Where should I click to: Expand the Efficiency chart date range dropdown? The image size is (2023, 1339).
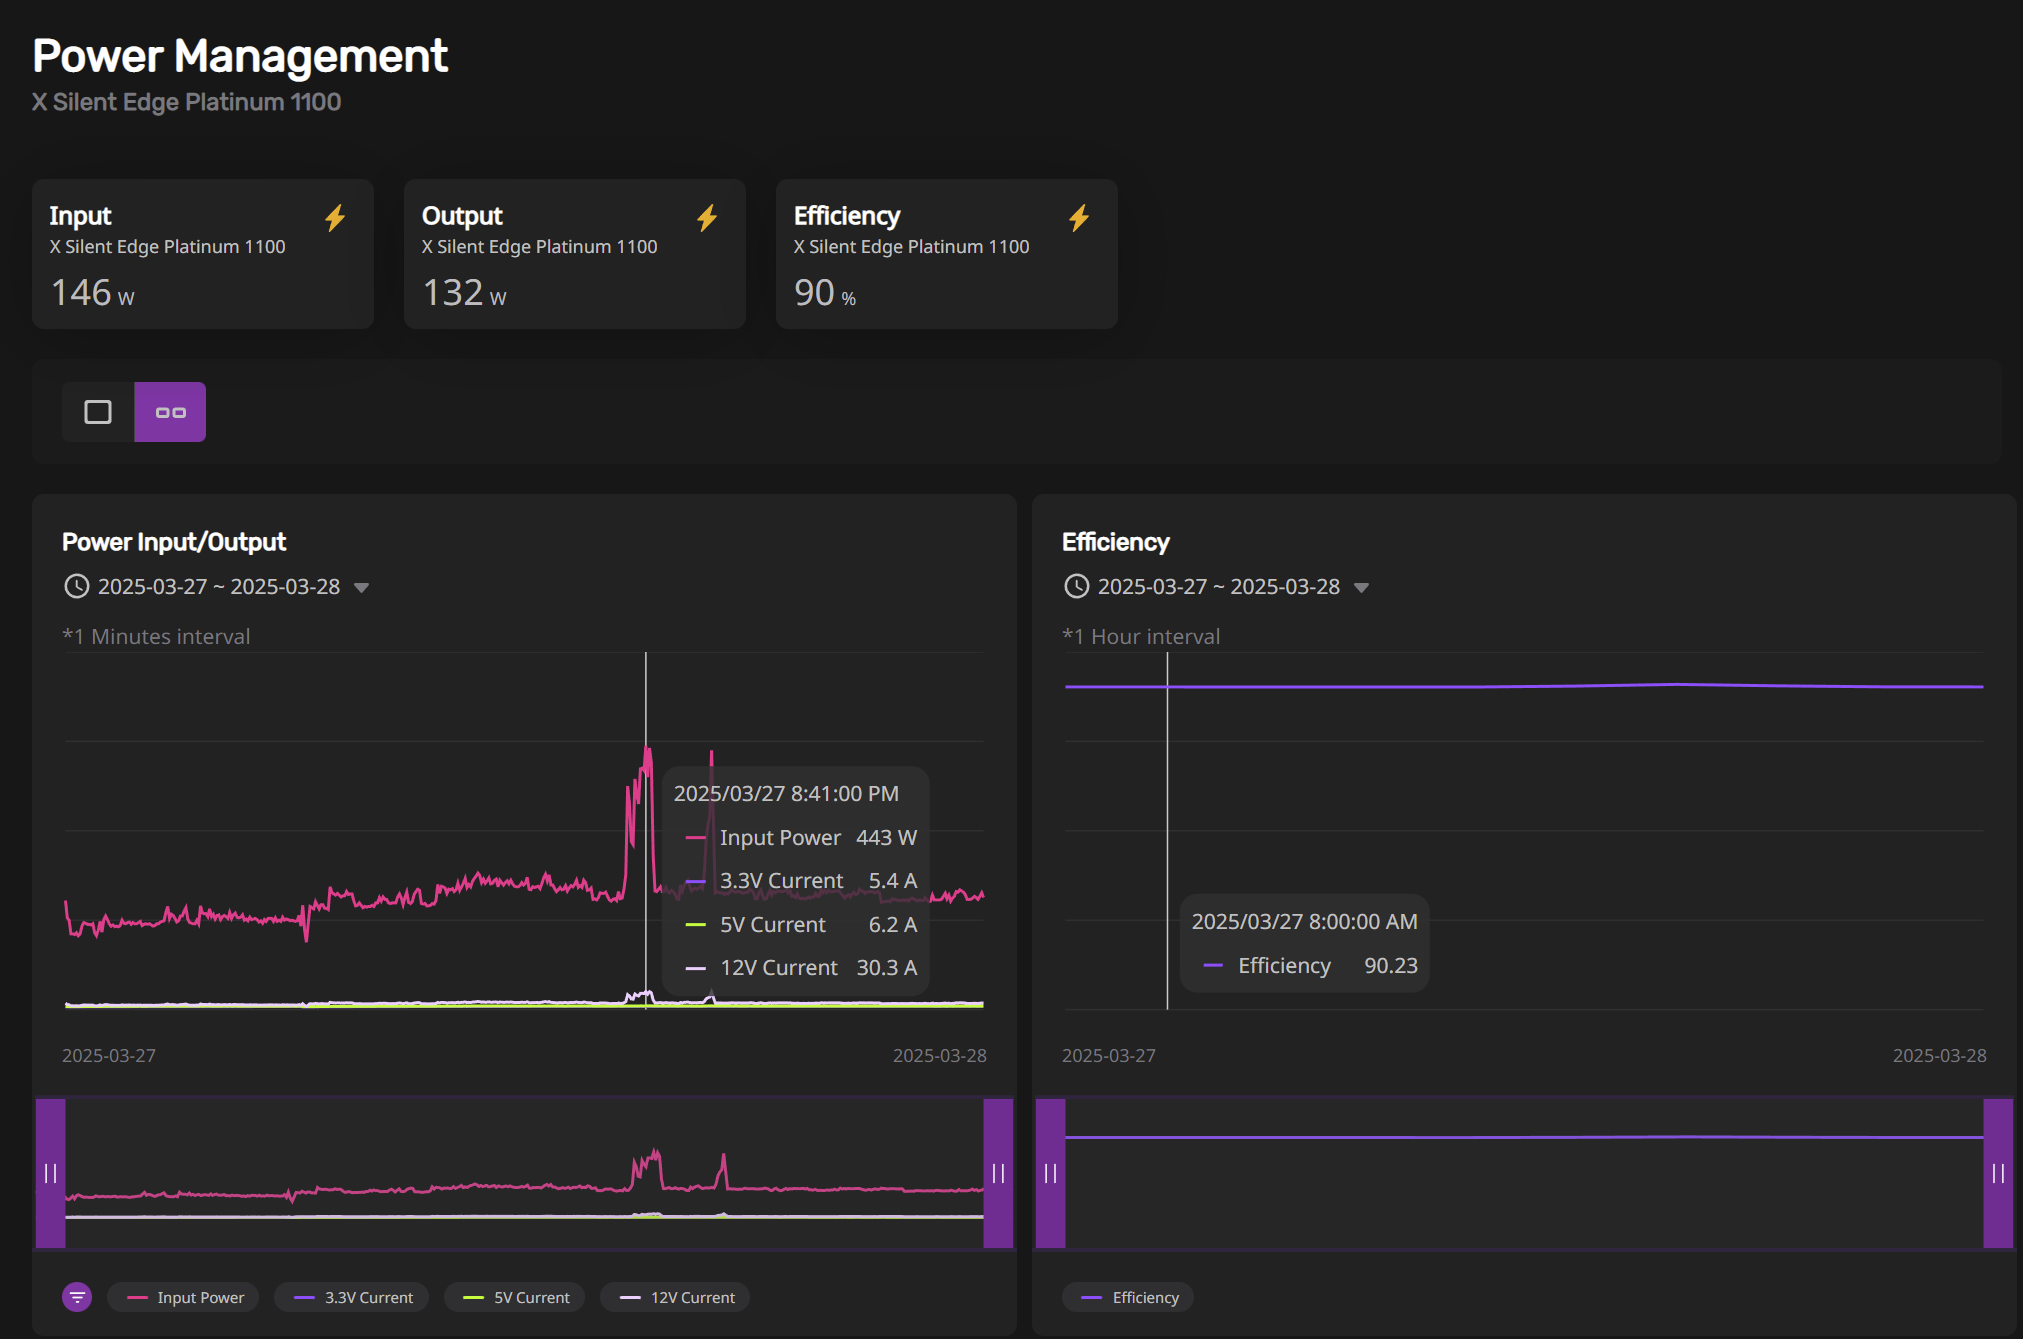[1361, 588]
